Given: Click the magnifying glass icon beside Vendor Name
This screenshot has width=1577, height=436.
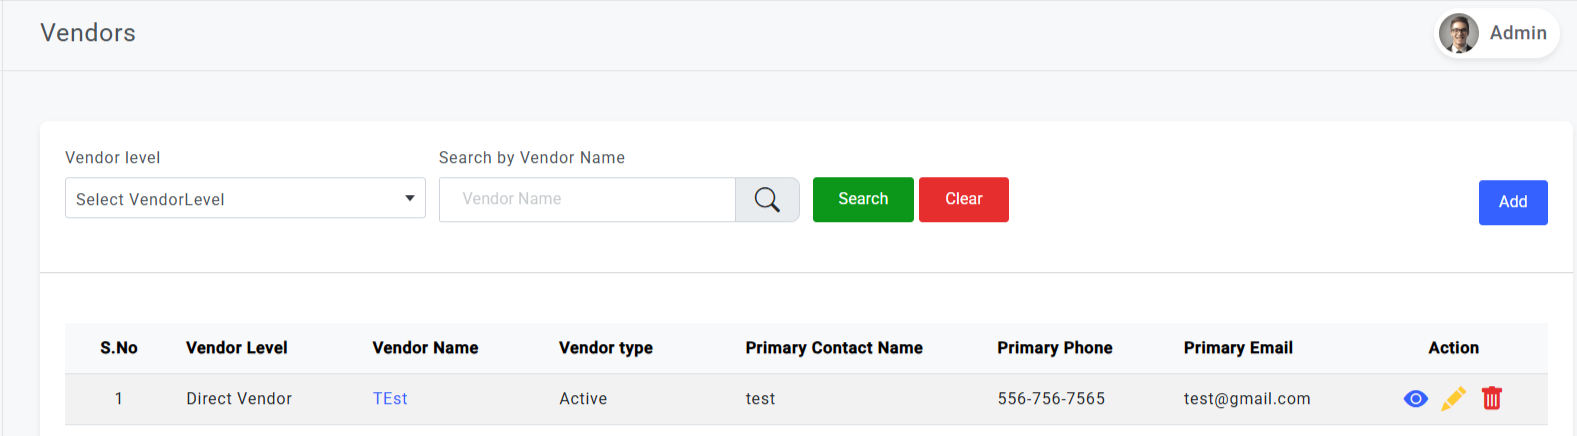Looking at the screenshot, I should coord(767,200).
